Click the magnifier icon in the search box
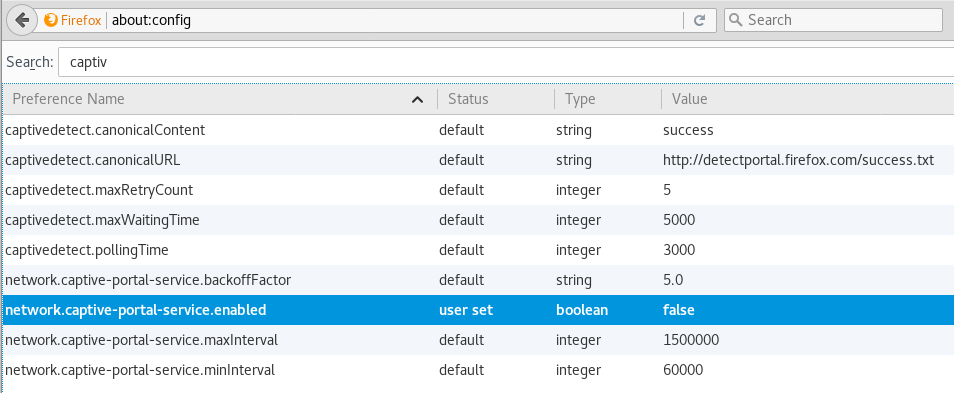Image resolution: width=954 pixels, height=393 pixels. [x=735, y=20]
